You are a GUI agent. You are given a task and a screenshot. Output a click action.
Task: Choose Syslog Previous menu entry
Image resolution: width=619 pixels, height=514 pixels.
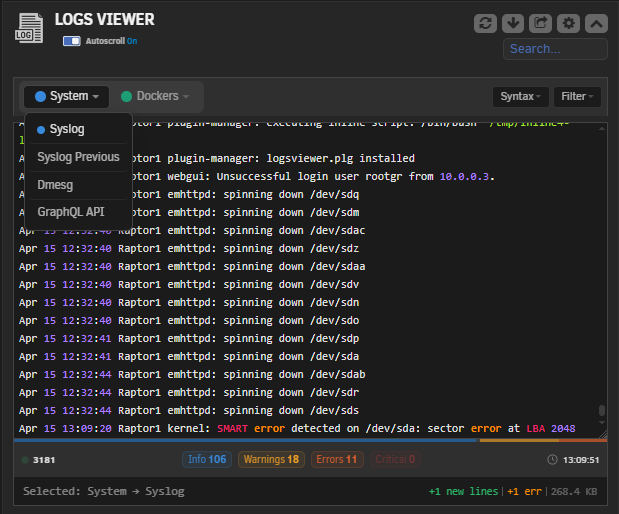tap(78, 157)
